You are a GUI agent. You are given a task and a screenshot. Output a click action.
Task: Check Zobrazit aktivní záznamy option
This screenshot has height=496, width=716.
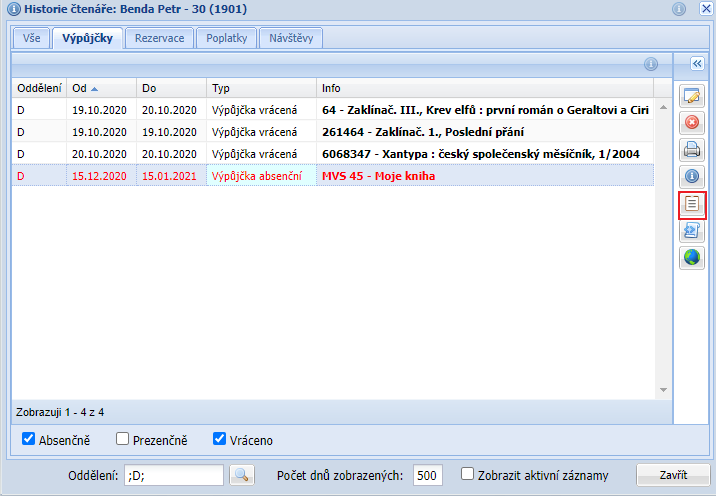(x=467, y=474)
